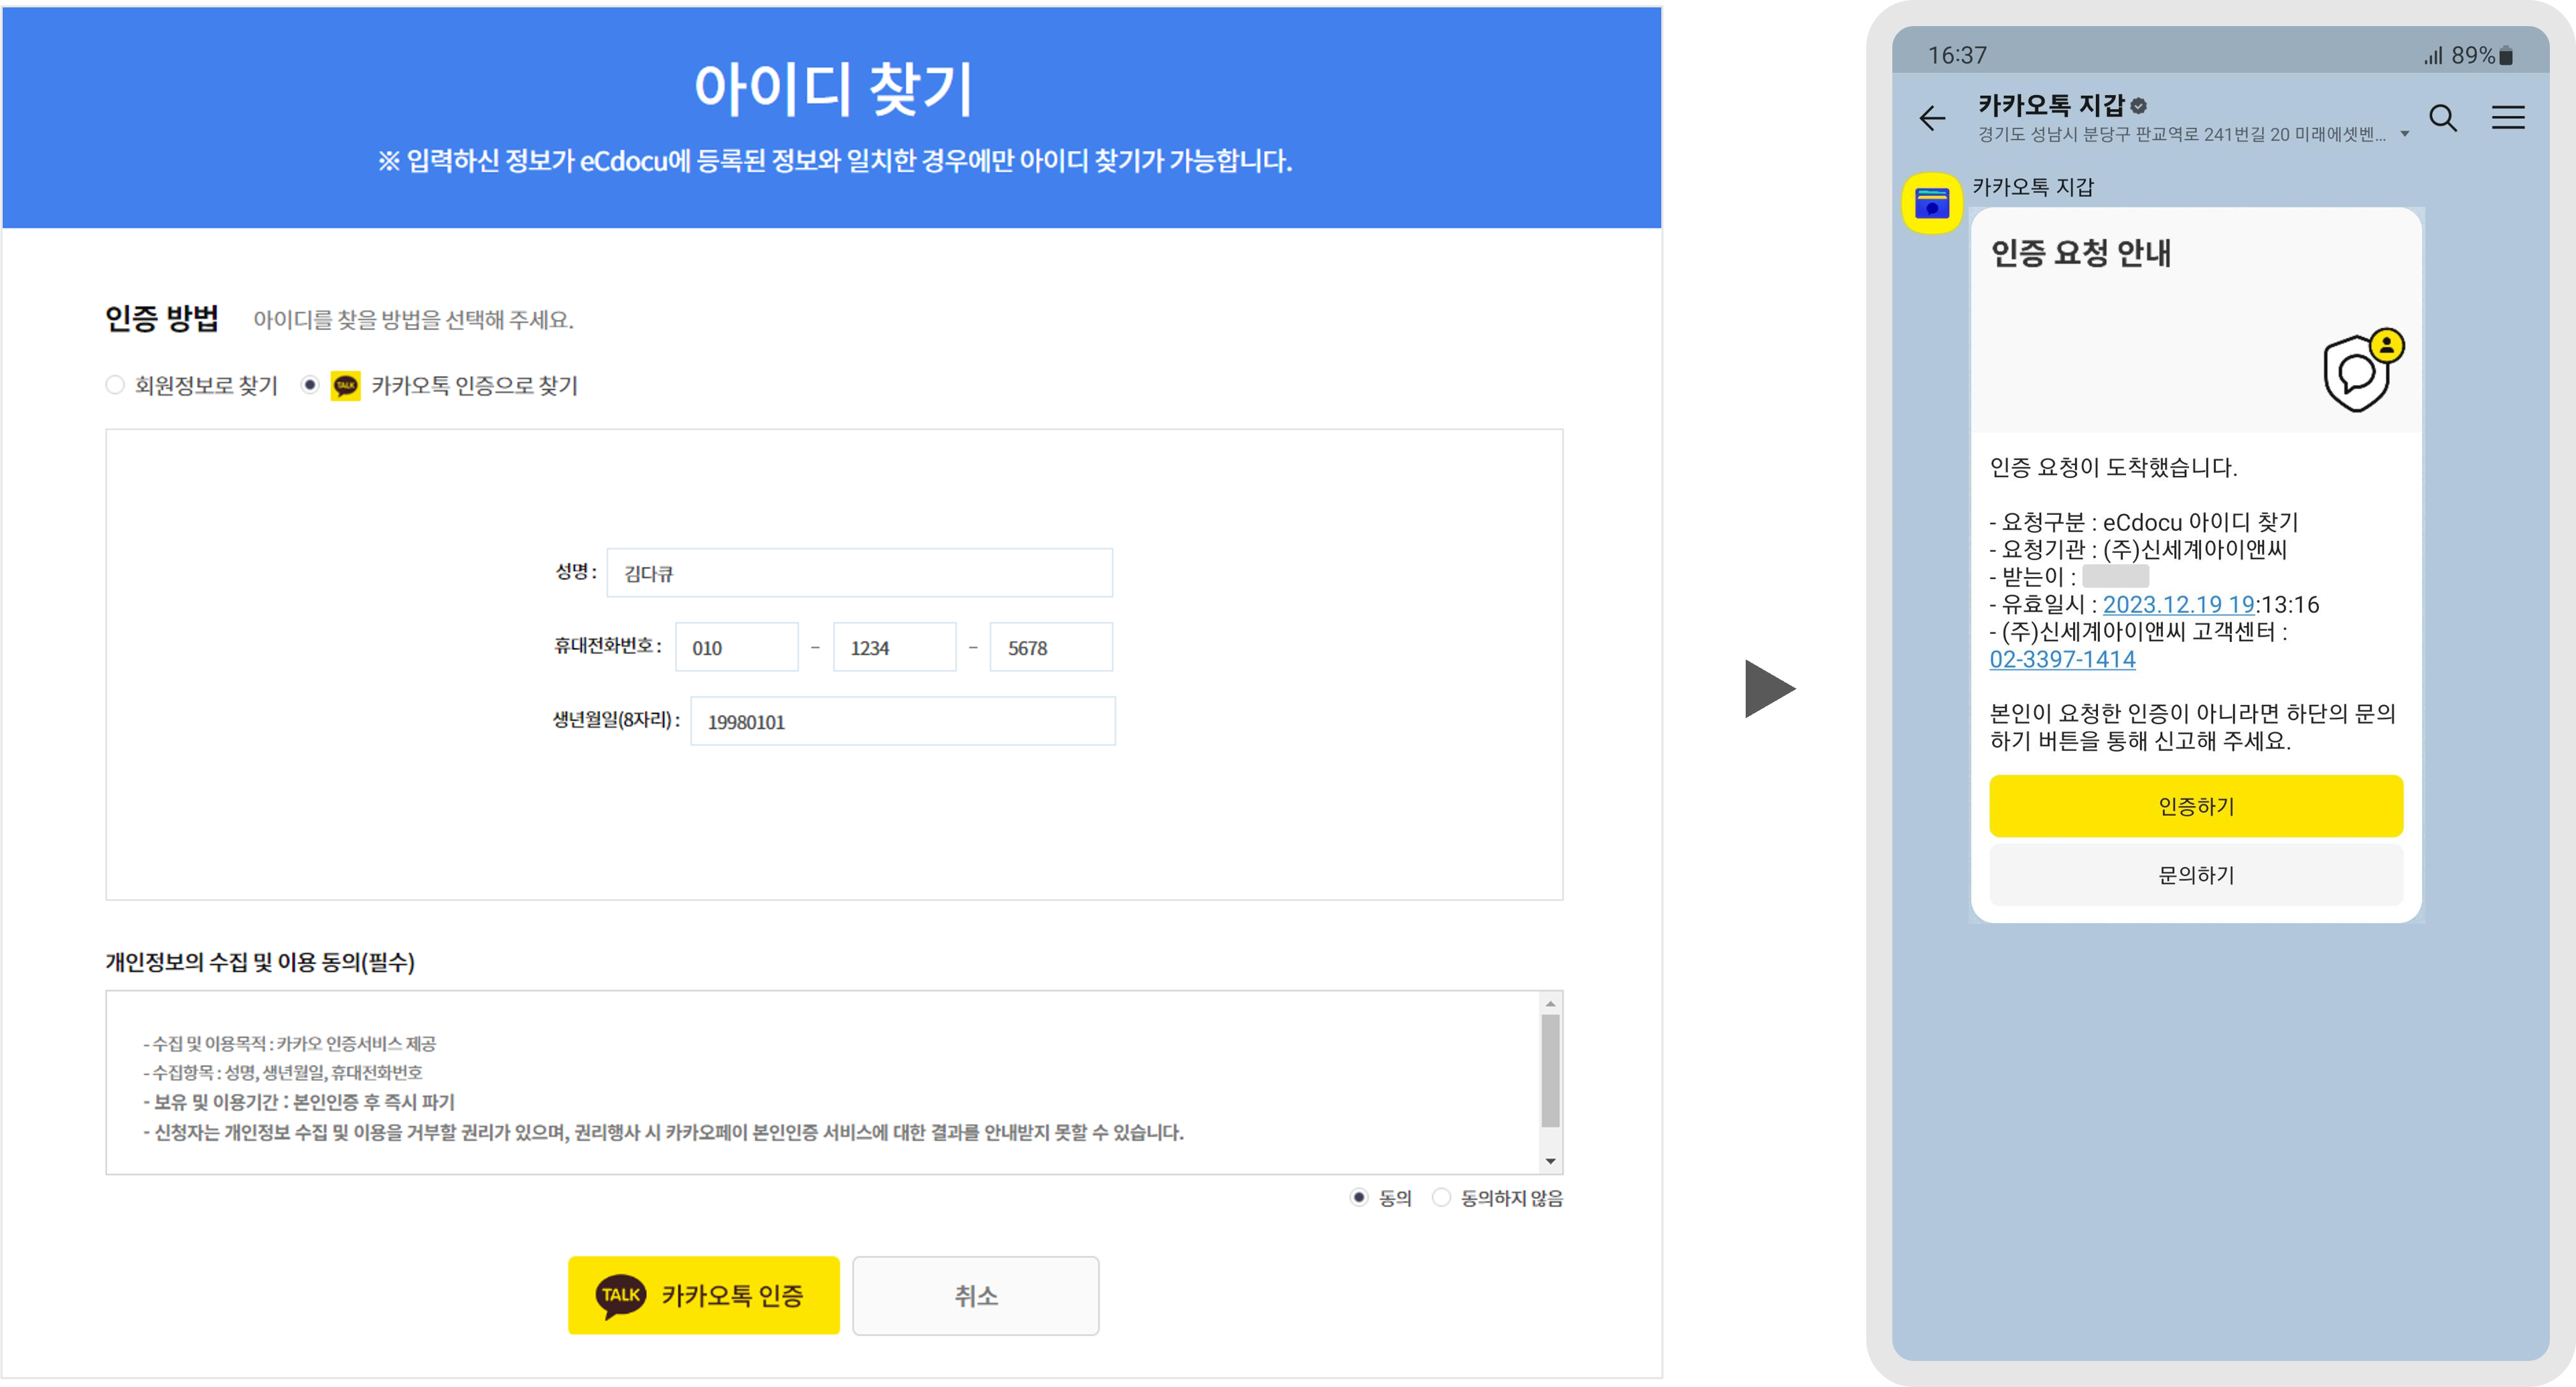
Task: Open the chat search magnifier icon
Action: pos(2444,118)
